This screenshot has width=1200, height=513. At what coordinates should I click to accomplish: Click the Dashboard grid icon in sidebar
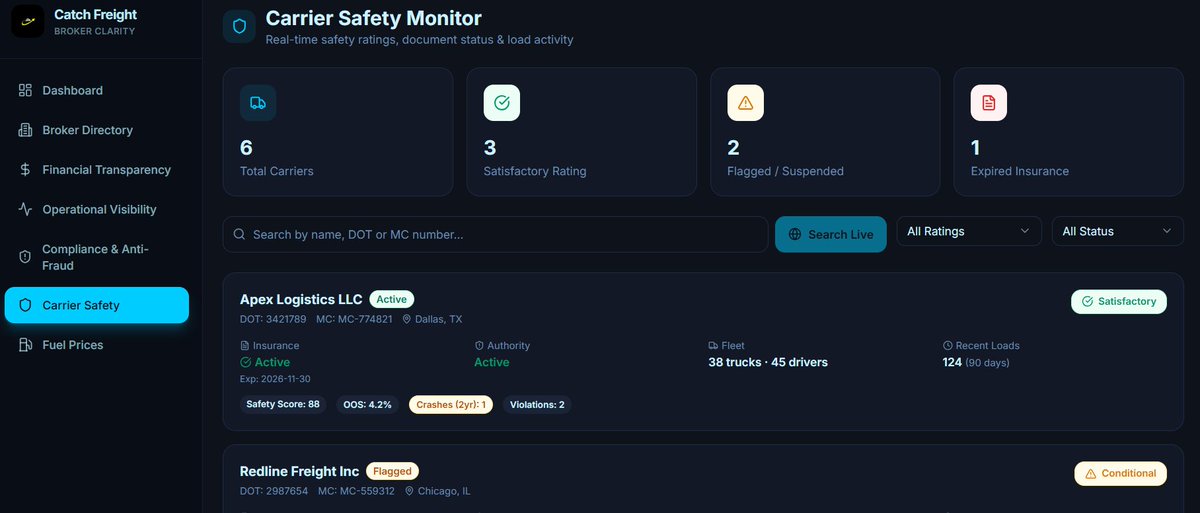25,90
